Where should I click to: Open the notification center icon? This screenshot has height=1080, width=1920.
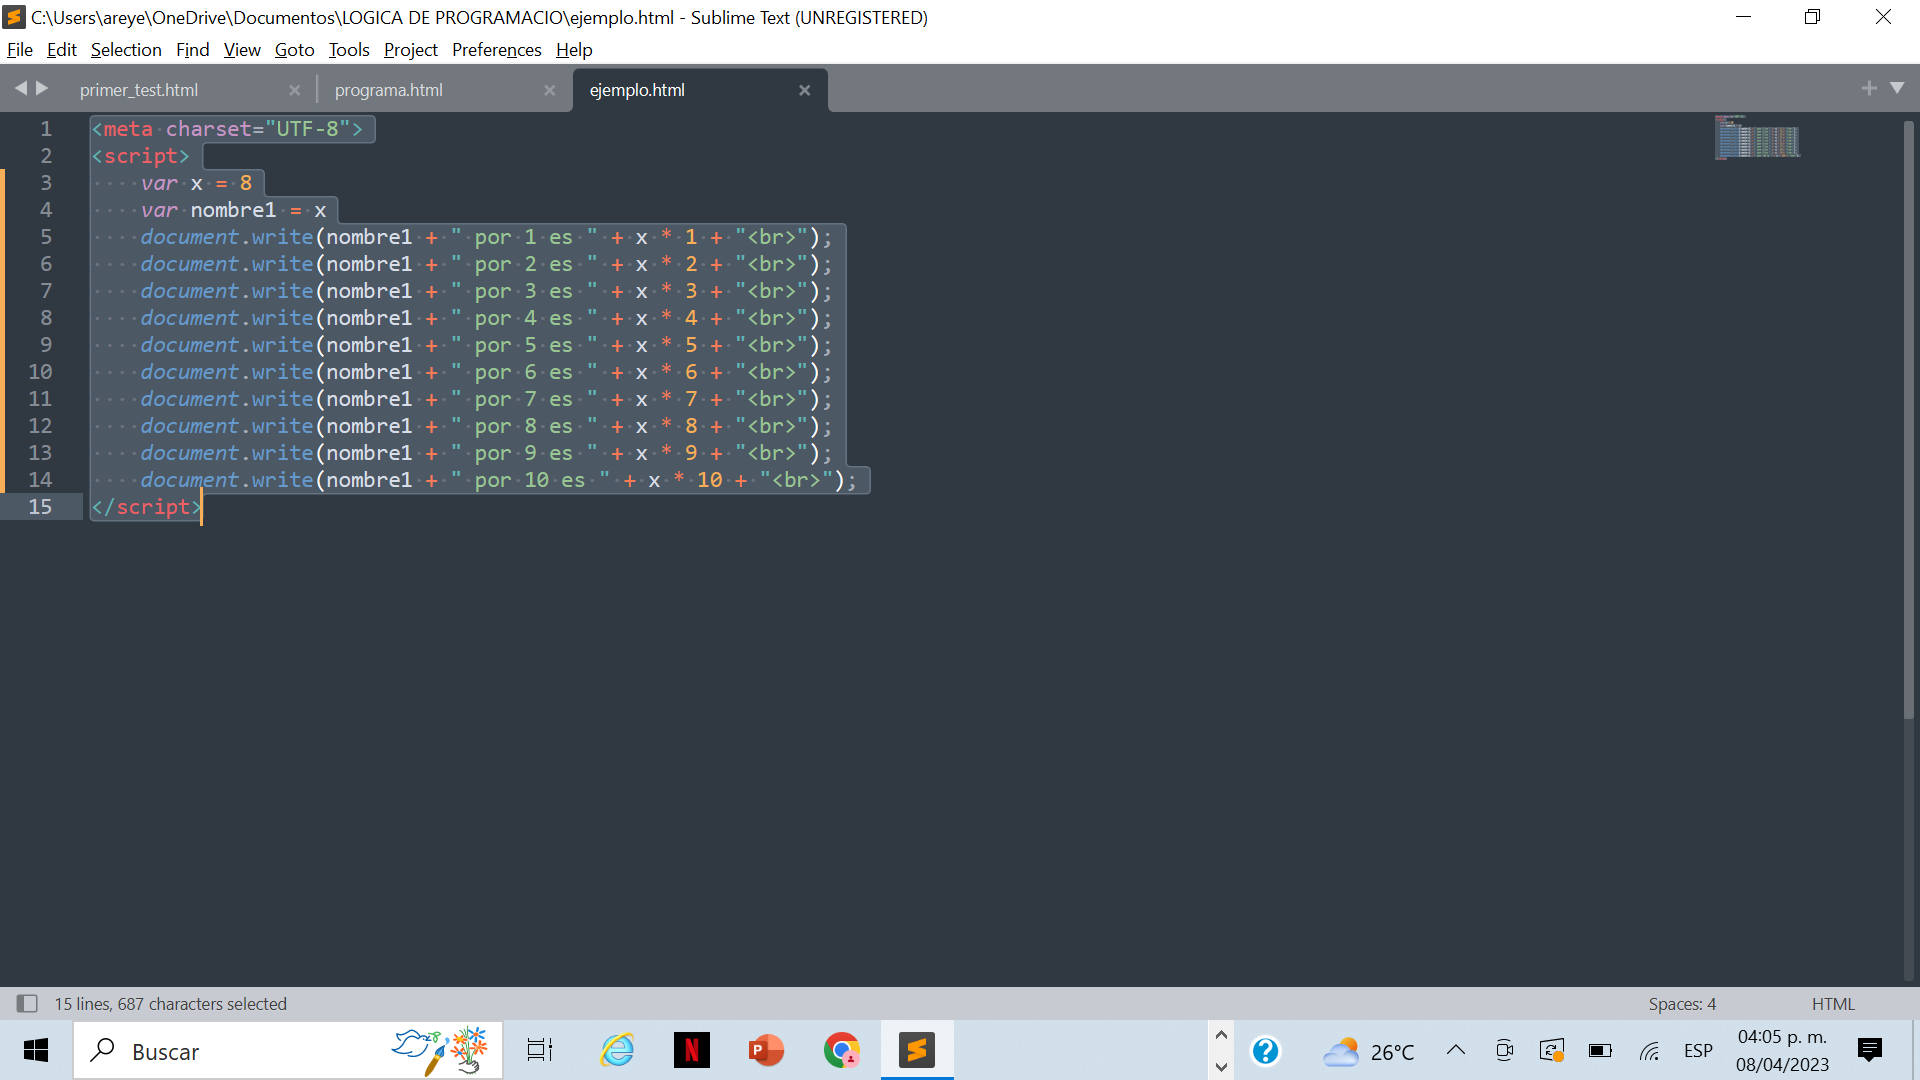[x=1870, y=1050]
